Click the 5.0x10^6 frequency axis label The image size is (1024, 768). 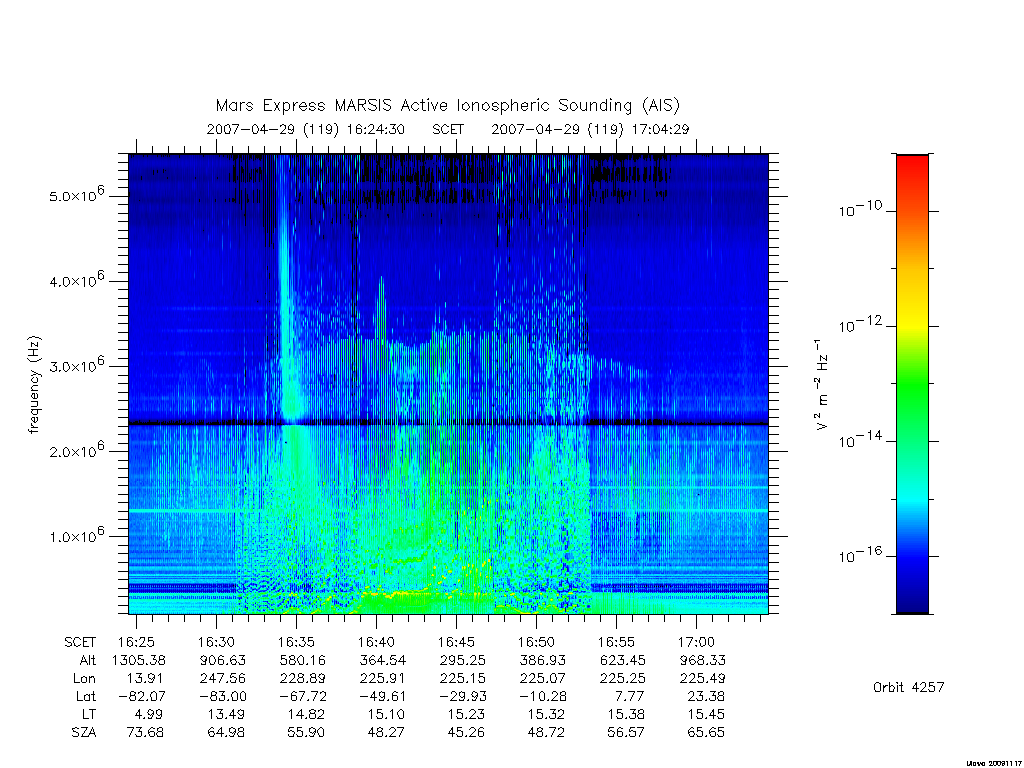(76, 194)
